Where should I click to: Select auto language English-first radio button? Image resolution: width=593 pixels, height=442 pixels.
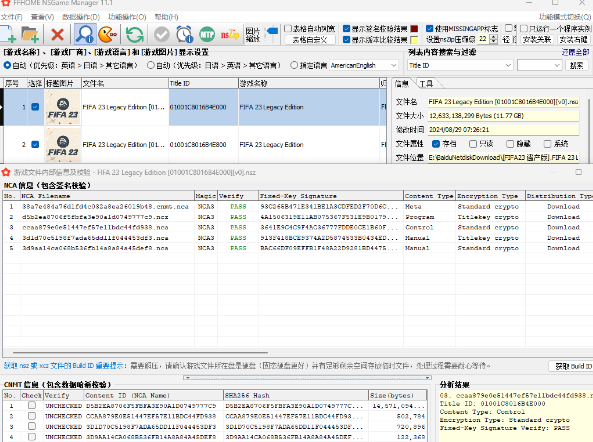coord(7,65)
